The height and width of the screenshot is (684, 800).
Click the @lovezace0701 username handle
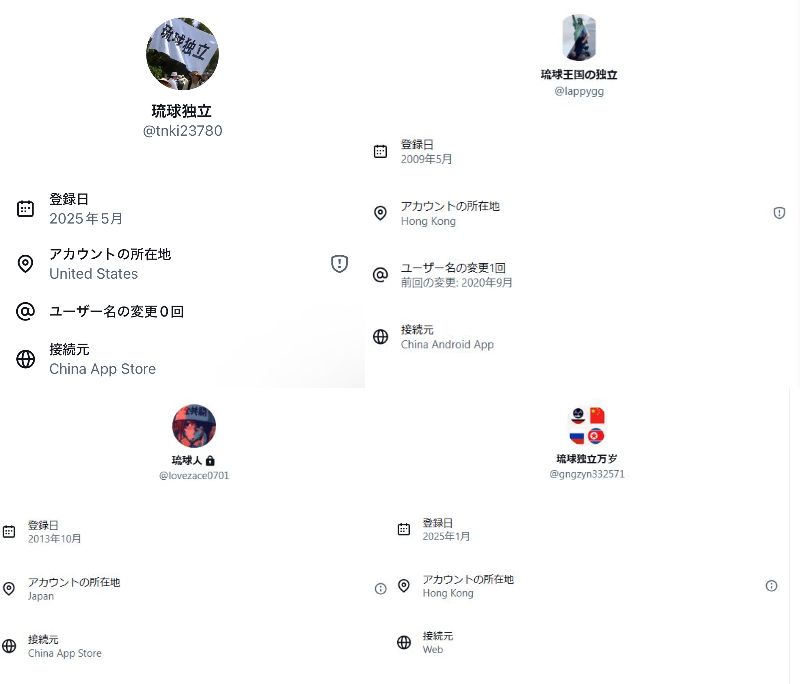pos(194,475)
